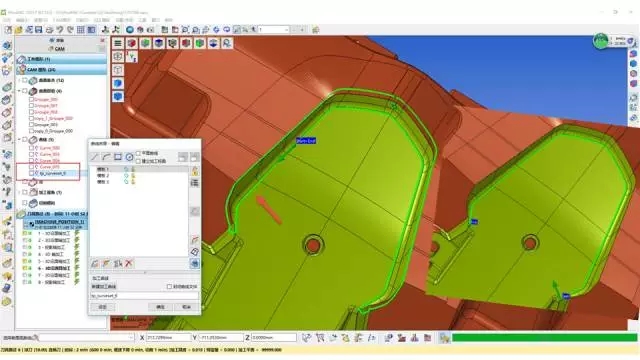Screen dimensions: 640x360
Task: Check the Groupe_003 box in the tree
Action: (32, 124)
